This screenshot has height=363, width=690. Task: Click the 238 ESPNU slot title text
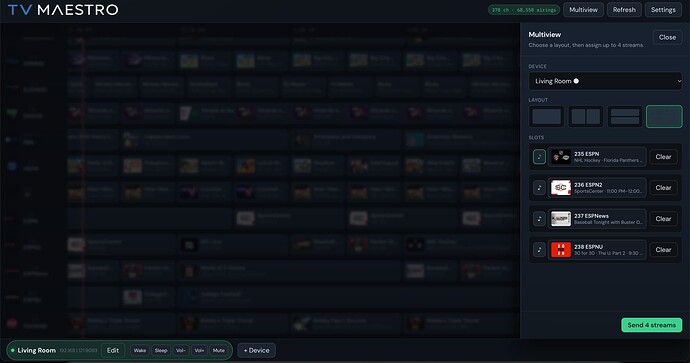[588, 247]
